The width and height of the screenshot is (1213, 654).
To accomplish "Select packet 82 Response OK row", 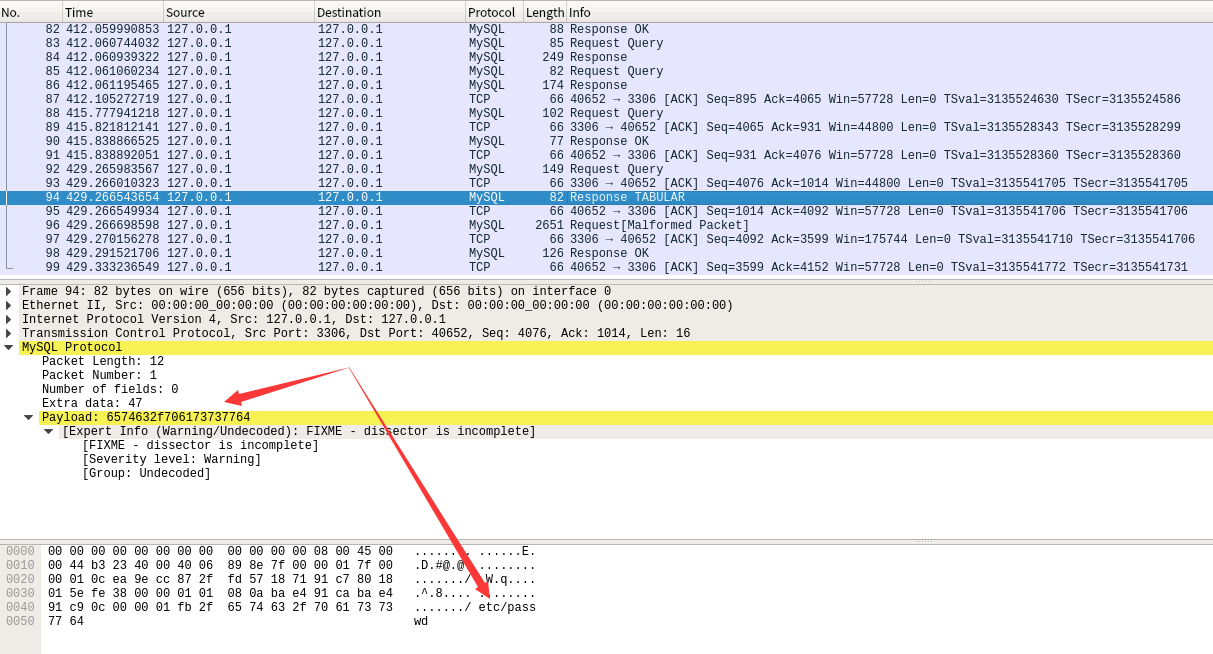I will [606, 30].
